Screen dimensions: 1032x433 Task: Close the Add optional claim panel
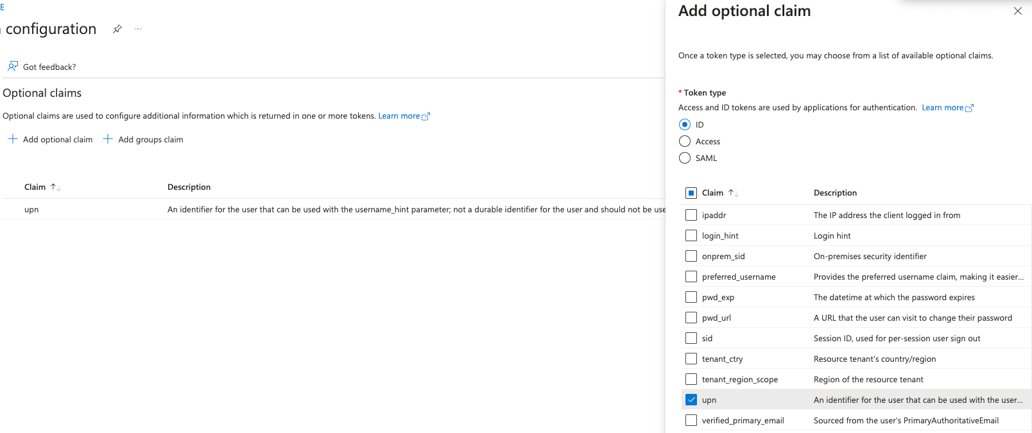pos(1017,11)
